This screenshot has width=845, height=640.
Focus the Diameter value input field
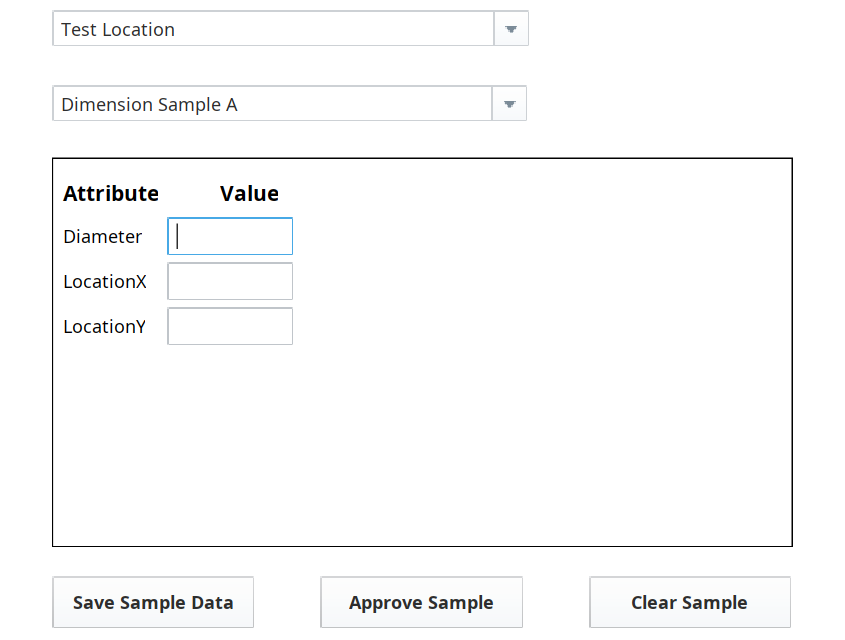point(230,237)
